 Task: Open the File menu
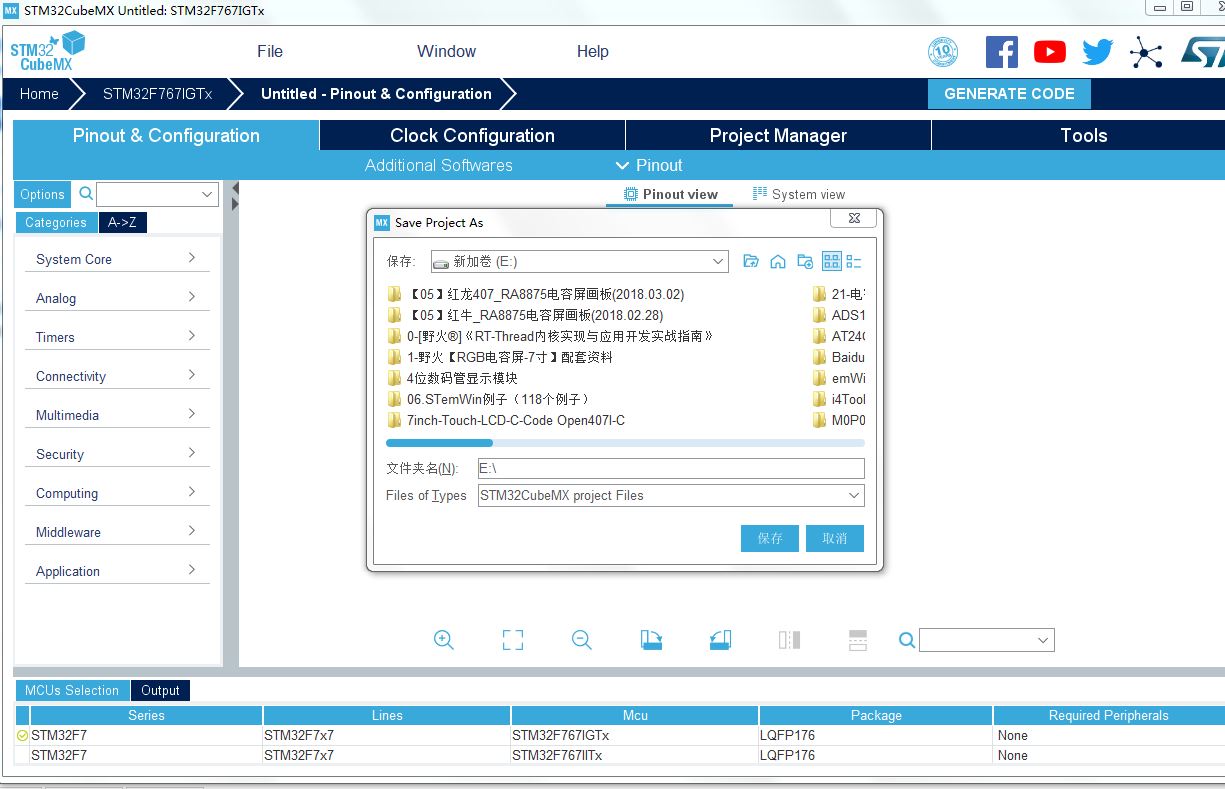coord(270,51)
